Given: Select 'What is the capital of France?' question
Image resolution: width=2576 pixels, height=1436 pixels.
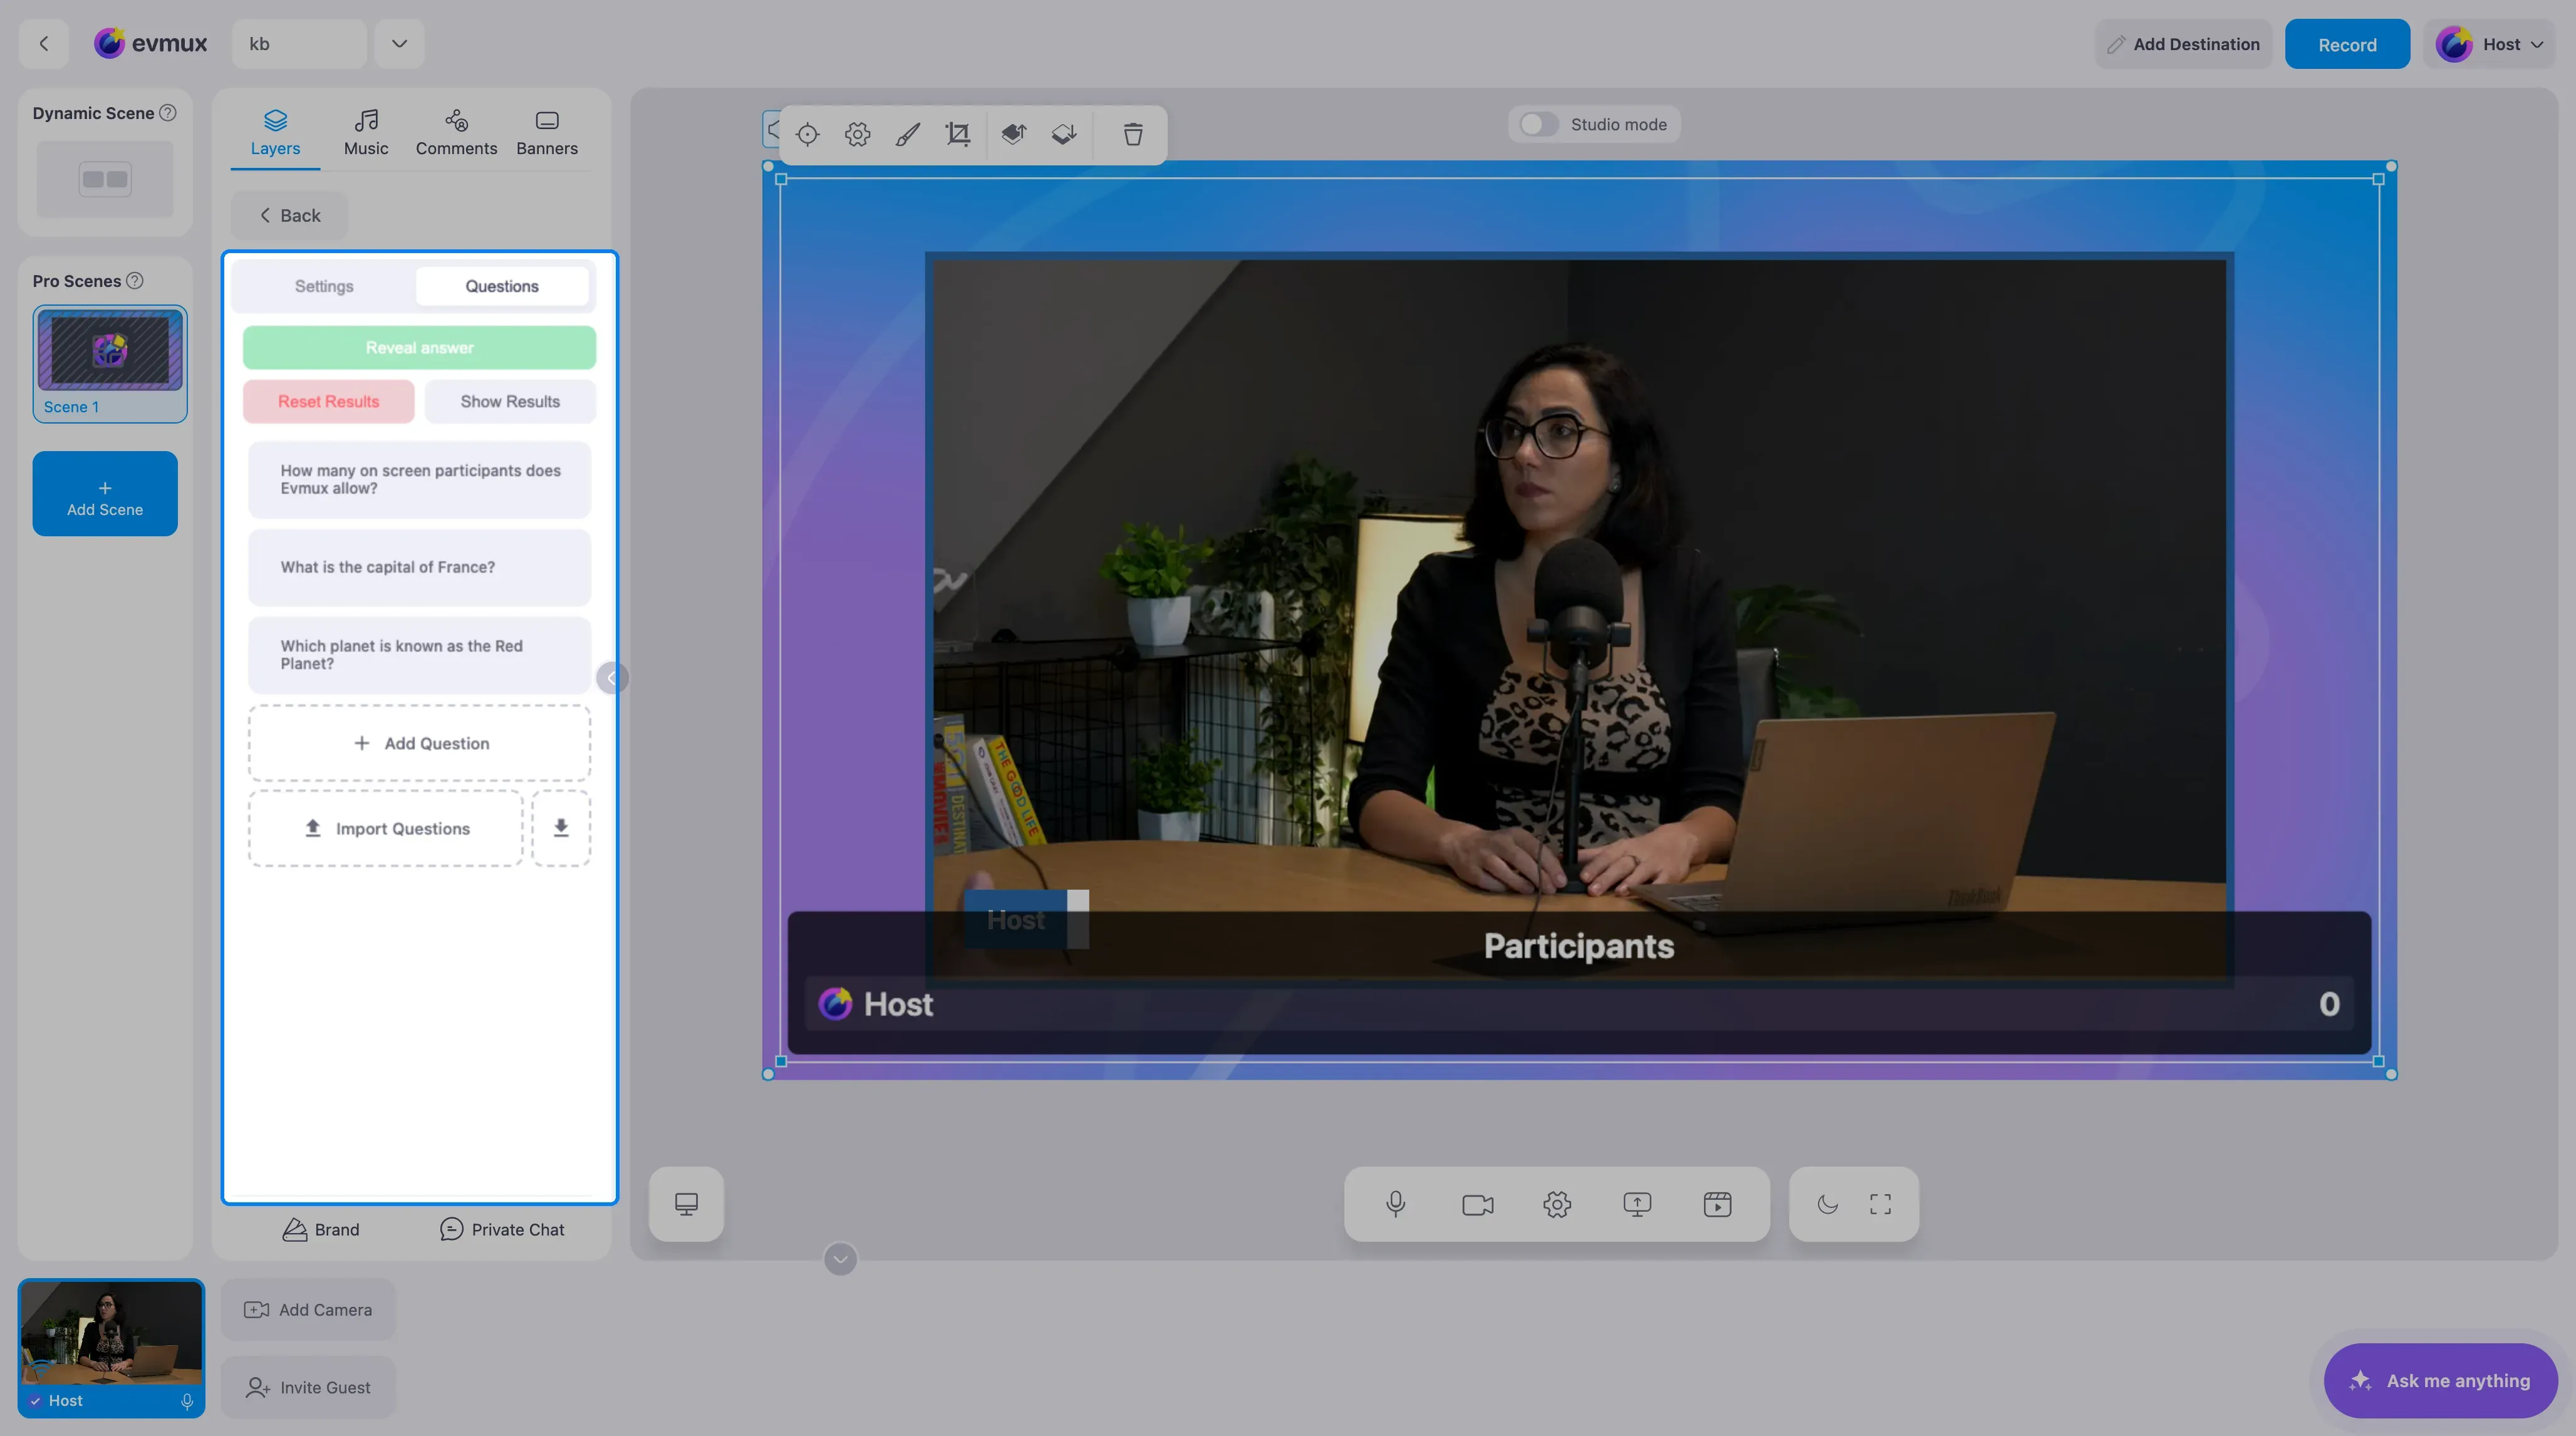Looking at the screenshot, I should click(419, 567).
